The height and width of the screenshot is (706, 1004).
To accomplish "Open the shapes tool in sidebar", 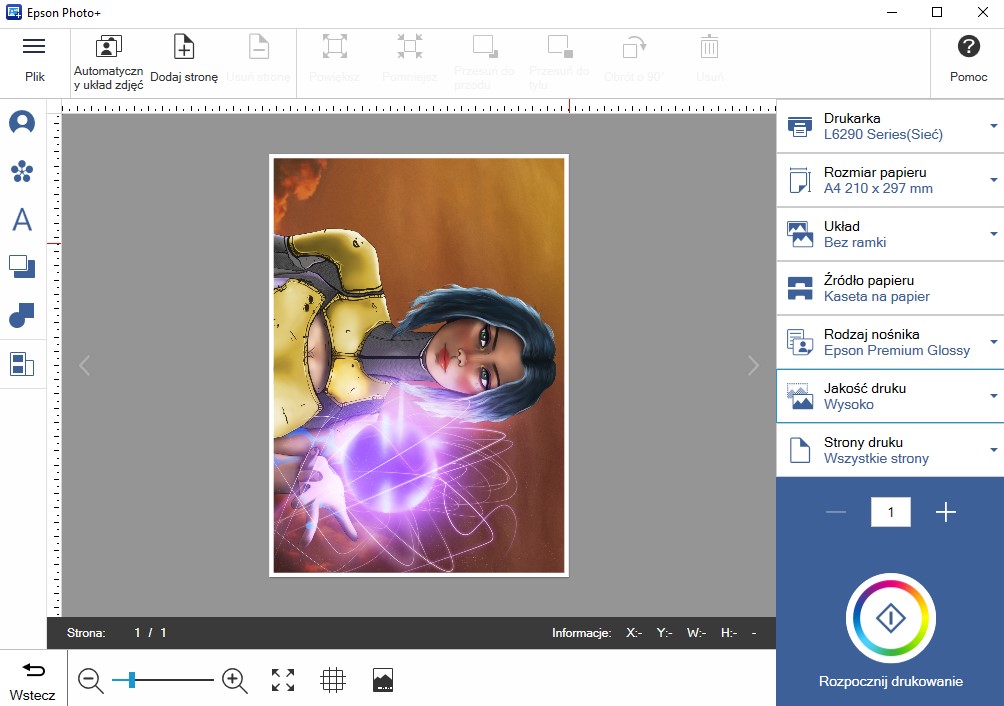I will click(x=22, y=316).
